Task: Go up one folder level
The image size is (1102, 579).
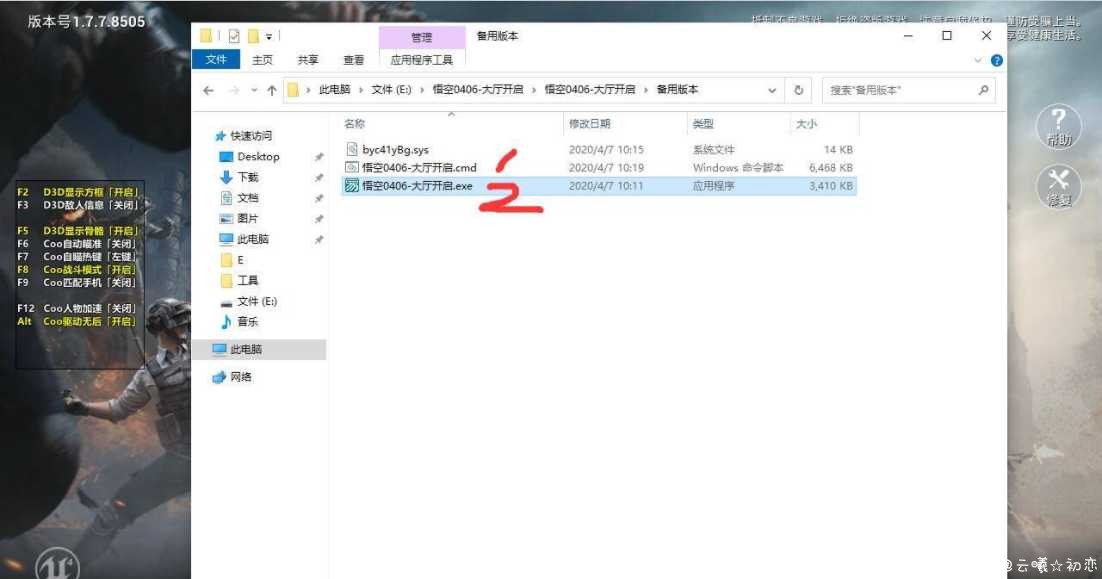Action: pyautogui.click(x=271, y=90)
